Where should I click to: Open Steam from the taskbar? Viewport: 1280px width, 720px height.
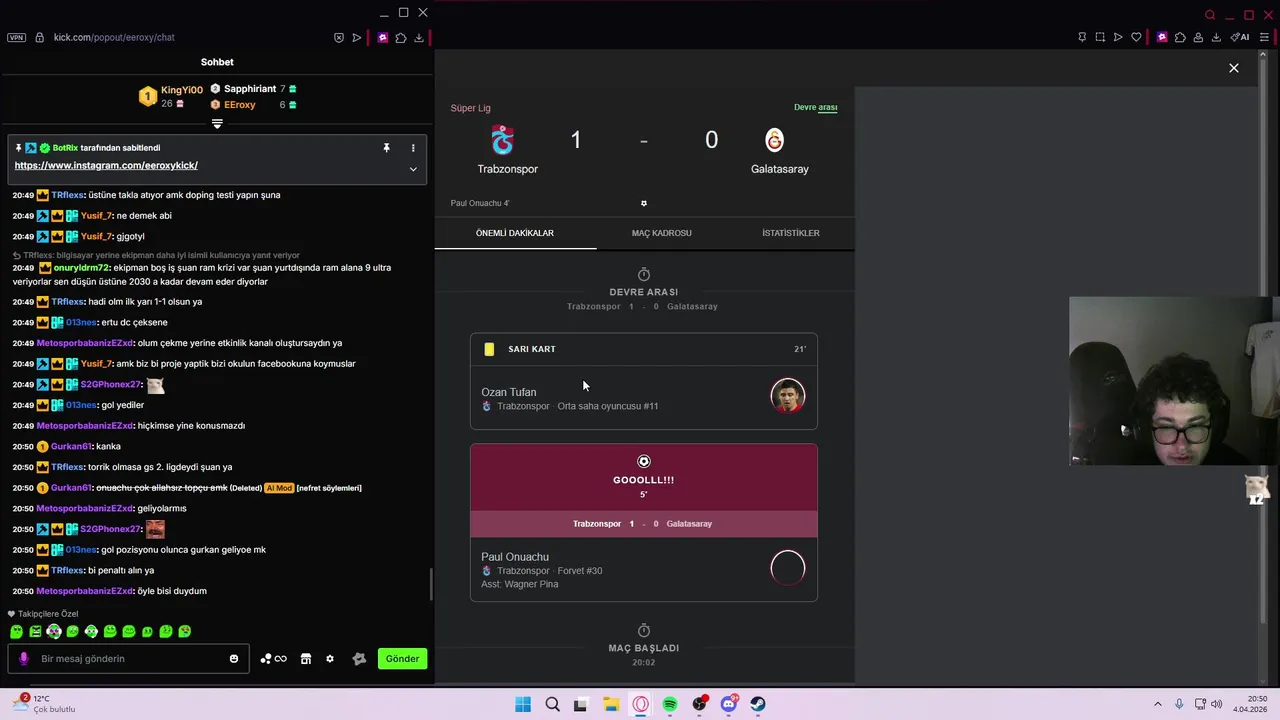click(x=758, y=704)
